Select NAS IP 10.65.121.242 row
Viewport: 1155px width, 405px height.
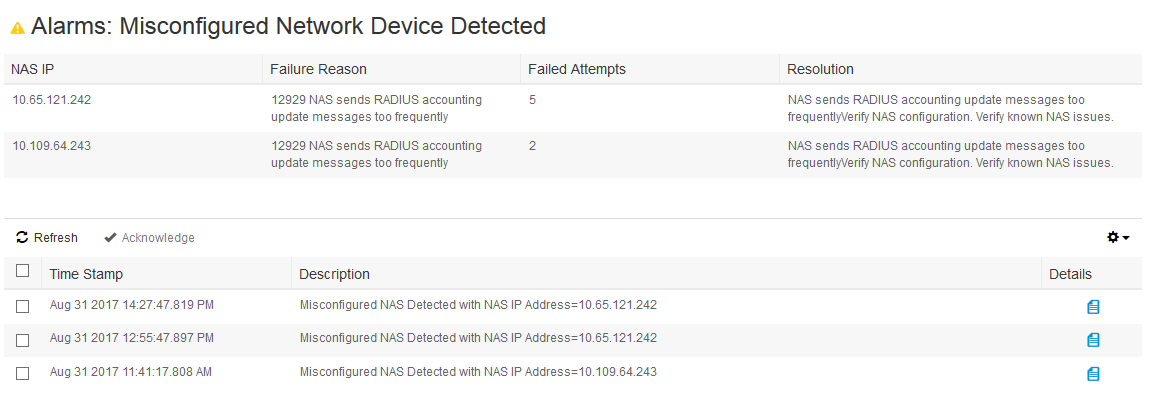[x=573, y=108]
